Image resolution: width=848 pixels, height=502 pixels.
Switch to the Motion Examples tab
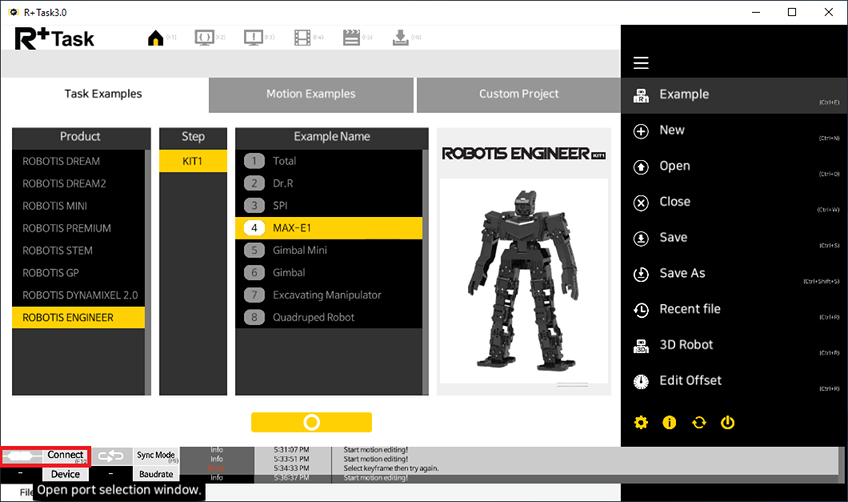point(311,94)
